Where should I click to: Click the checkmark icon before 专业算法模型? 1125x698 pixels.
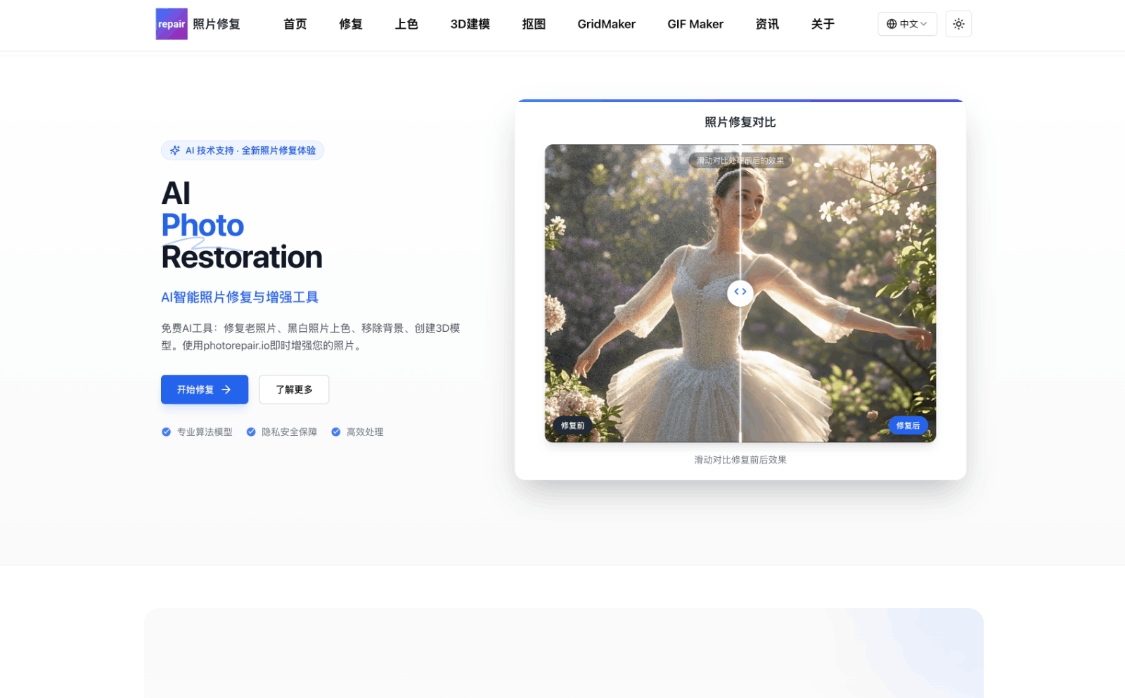coord(166,432)
